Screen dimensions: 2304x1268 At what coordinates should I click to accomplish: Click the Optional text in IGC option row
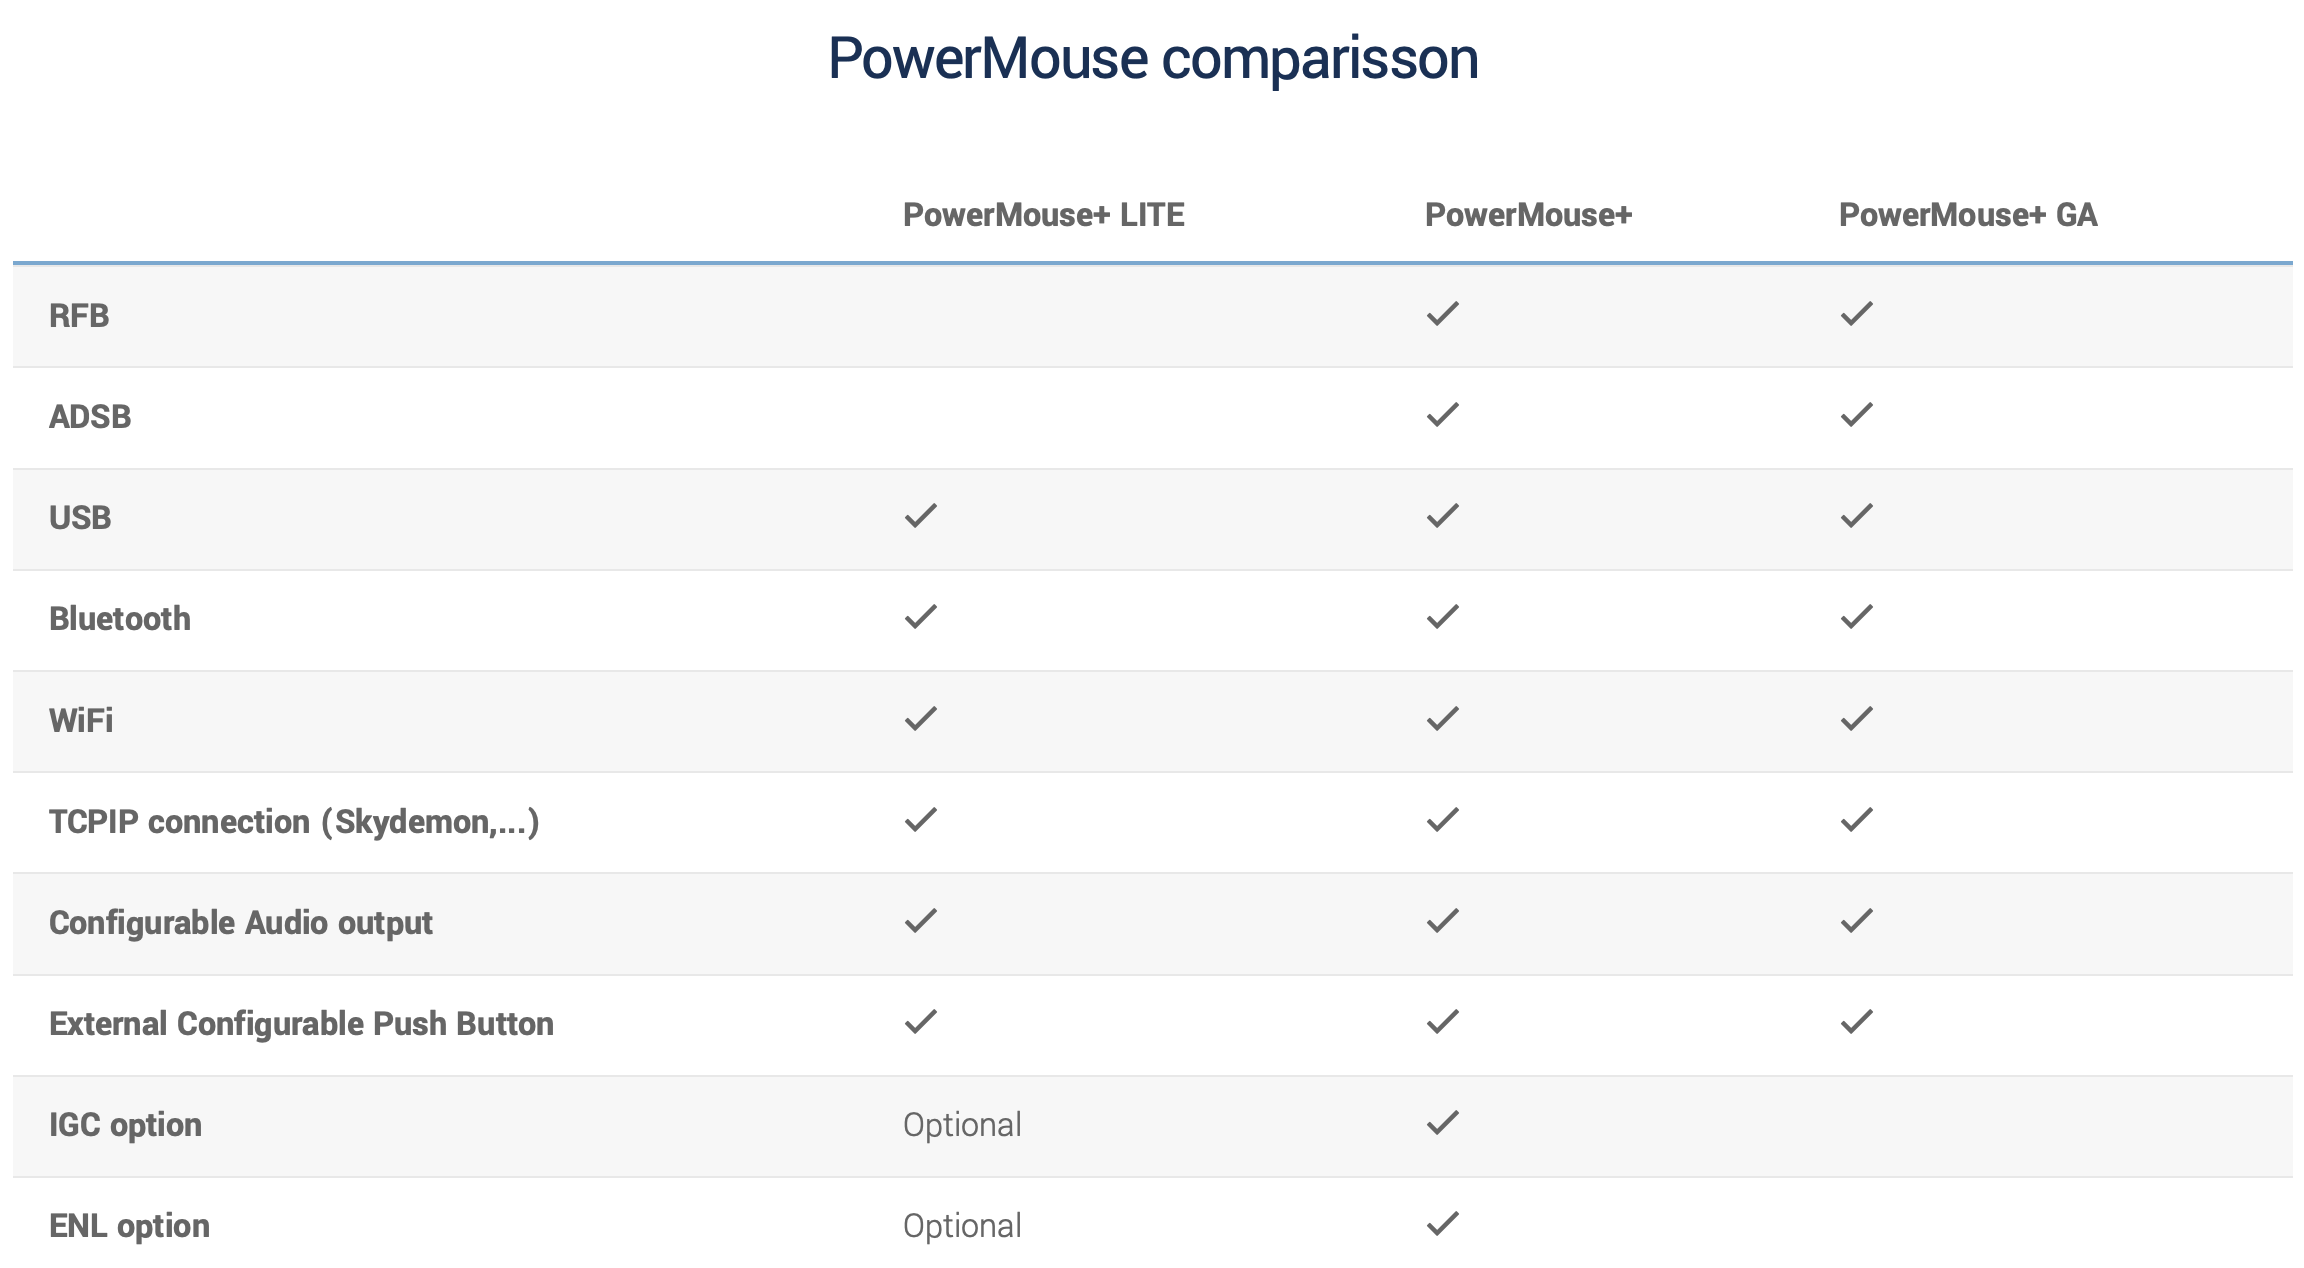(962, 1125)
